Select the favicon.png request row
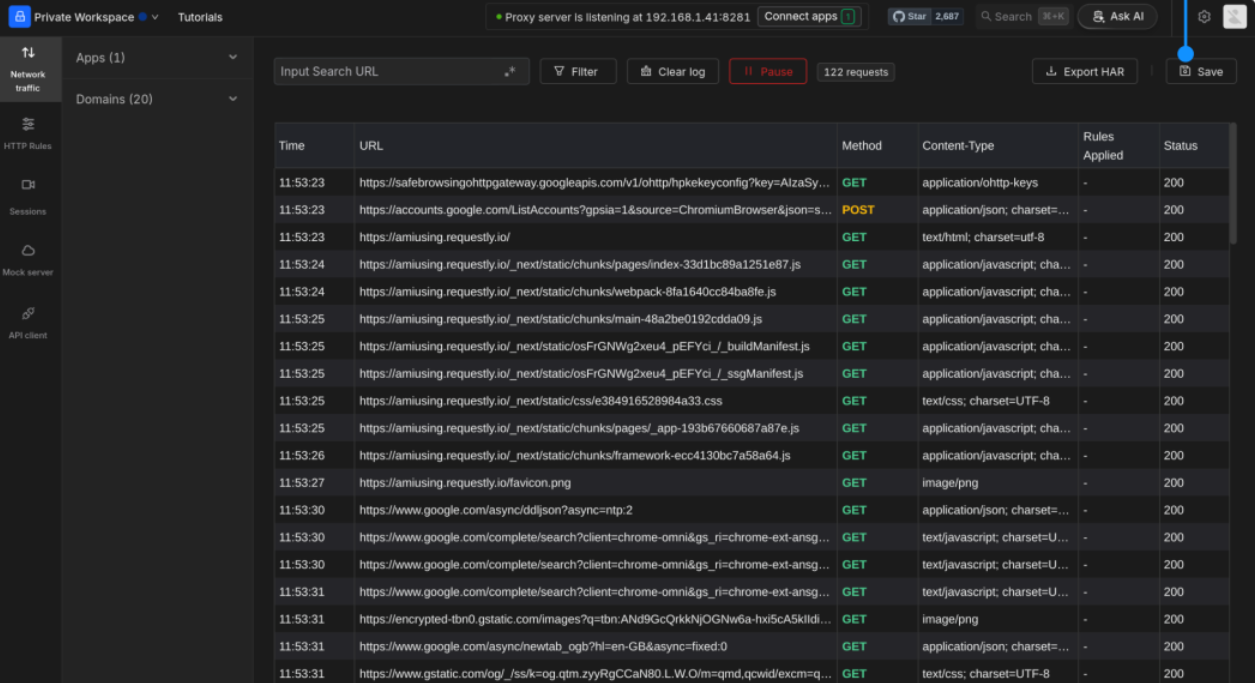 click(x=751, y=482)
